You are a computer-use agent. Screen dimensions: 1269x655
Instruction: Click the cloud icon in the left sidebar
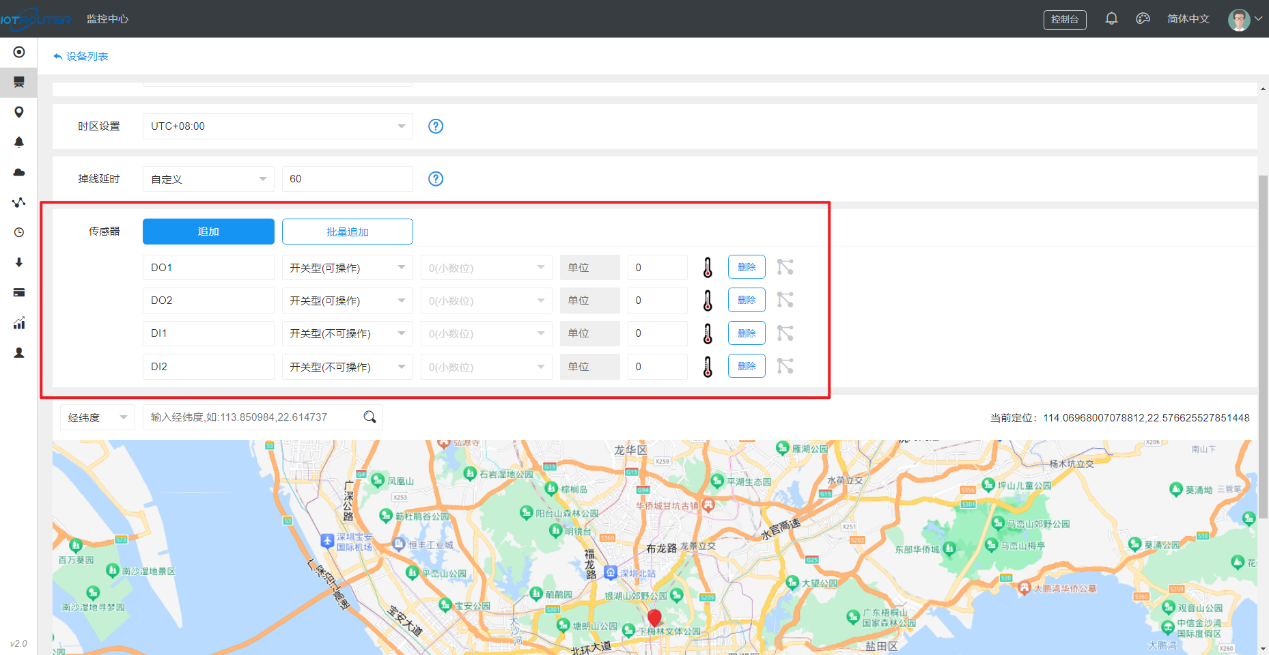(19, 172)
